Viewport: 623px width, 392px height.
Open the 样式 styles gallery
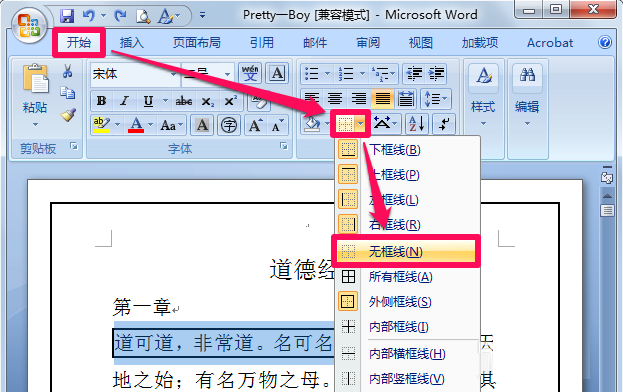483,95
